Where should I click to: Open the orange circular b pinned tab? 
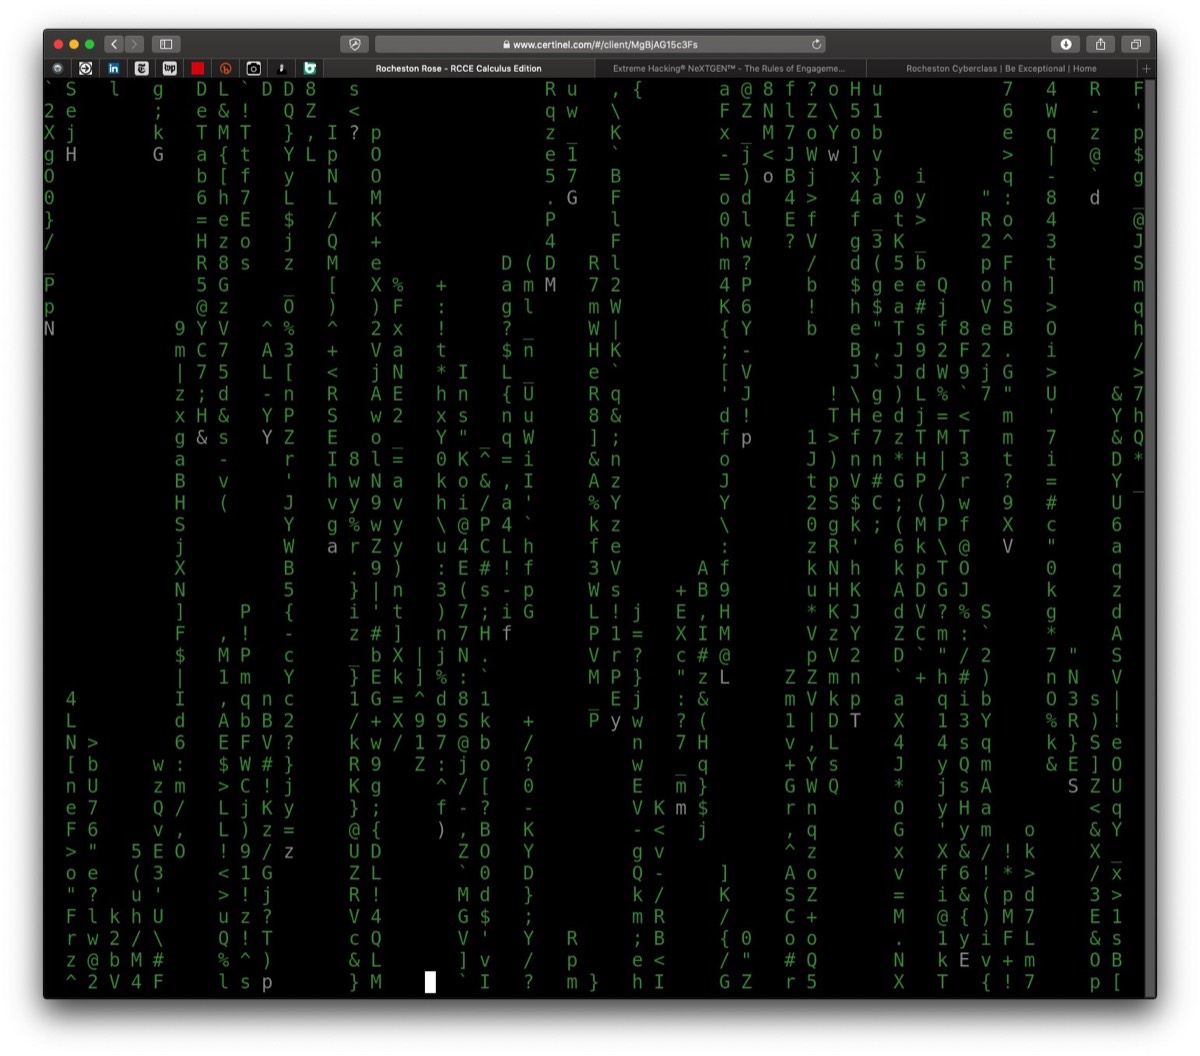click(226, 68)
